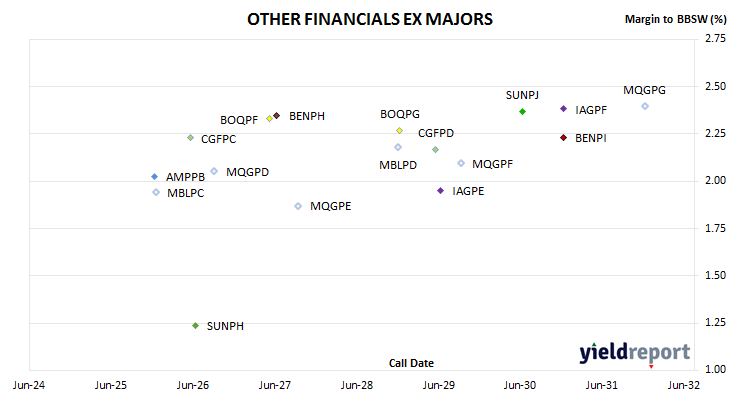
Task: Click the SUNPH green diamond marker
Action: coord(196,325)
